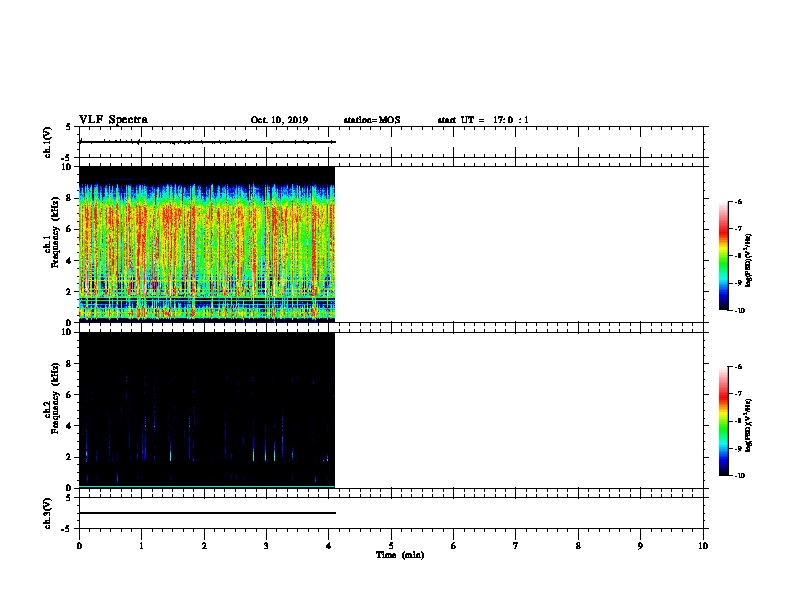The height and width of the screenshot is (612, 792).
Task: Click the 'ch.1(V)' axis label
Action: [x=48, y=142]
